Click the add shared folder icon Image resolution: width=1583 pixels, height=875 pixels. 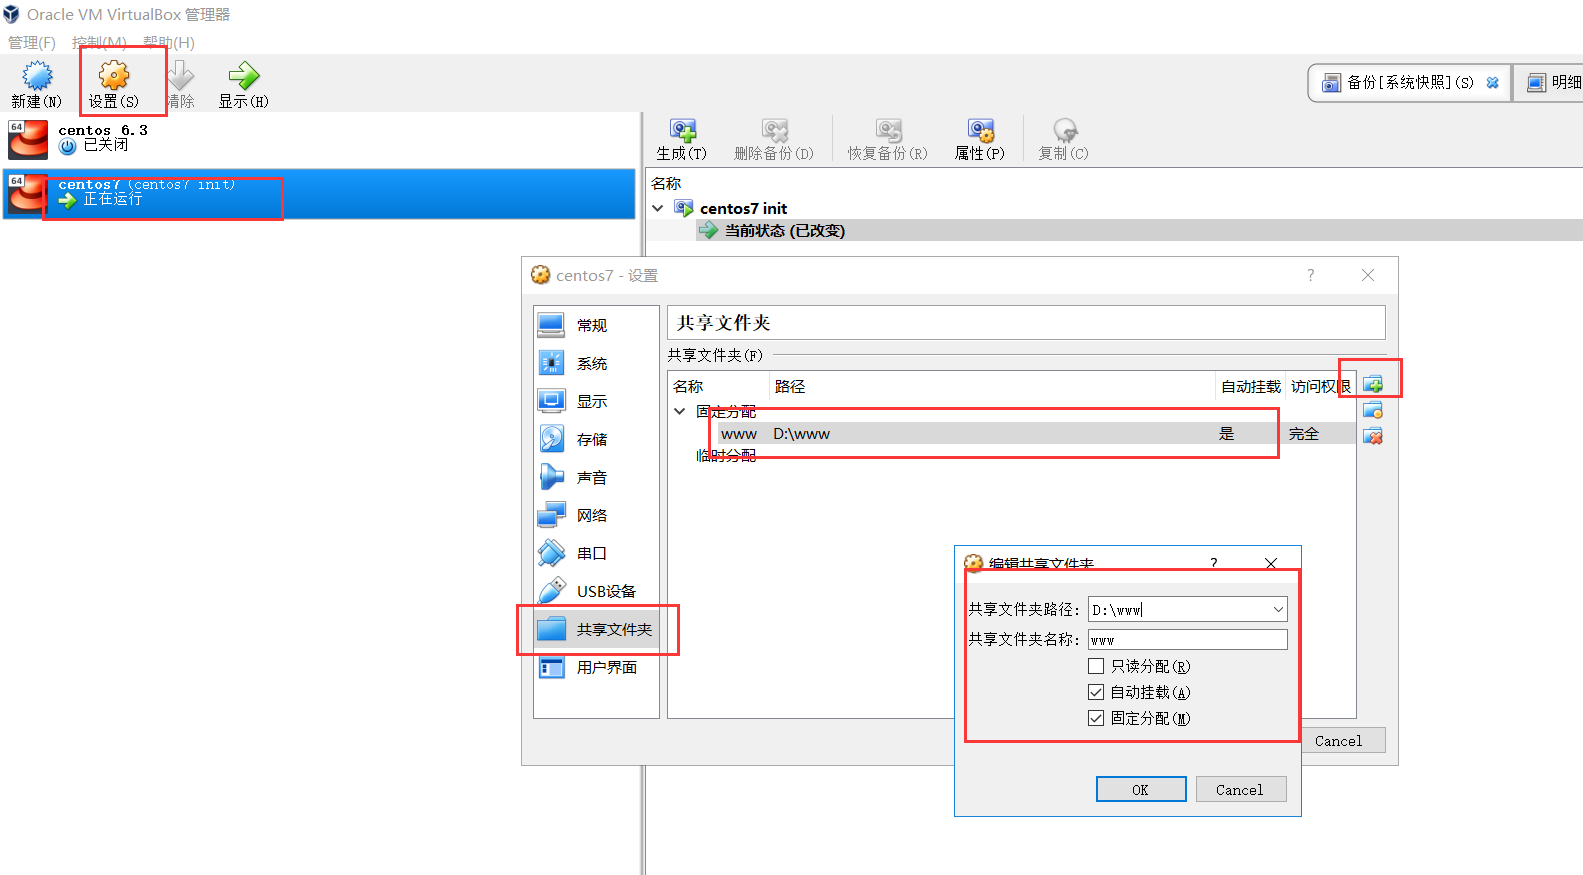pos(1373,384)
